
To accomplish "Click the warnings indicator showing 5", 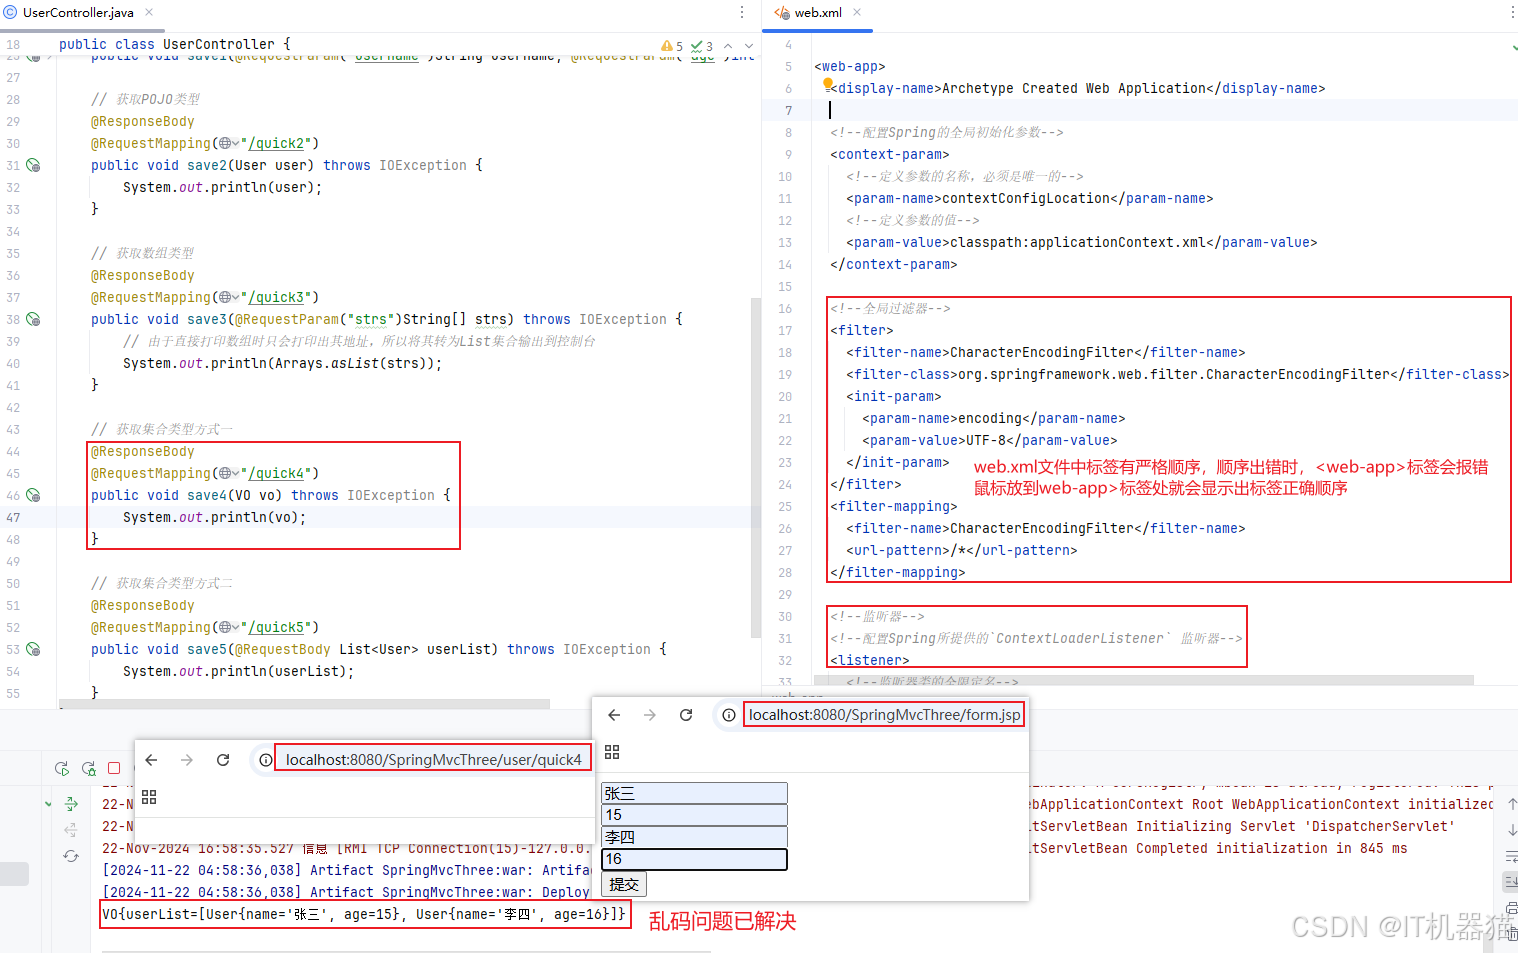I will [672, 46].
